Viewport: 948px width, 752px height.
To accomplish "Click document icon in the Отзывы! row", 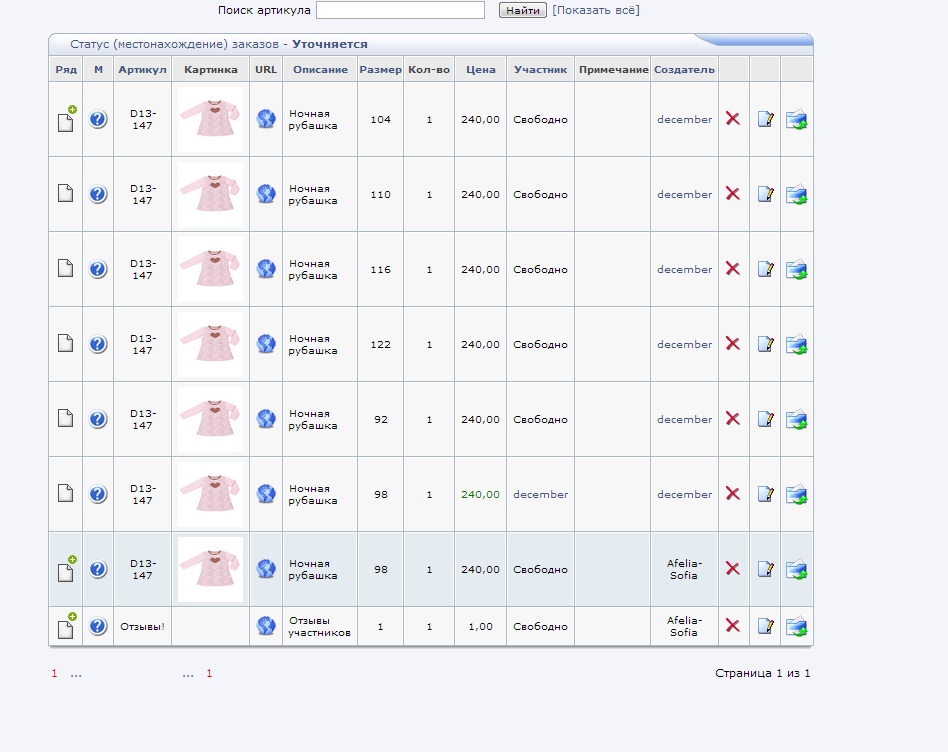I will 65,628.
